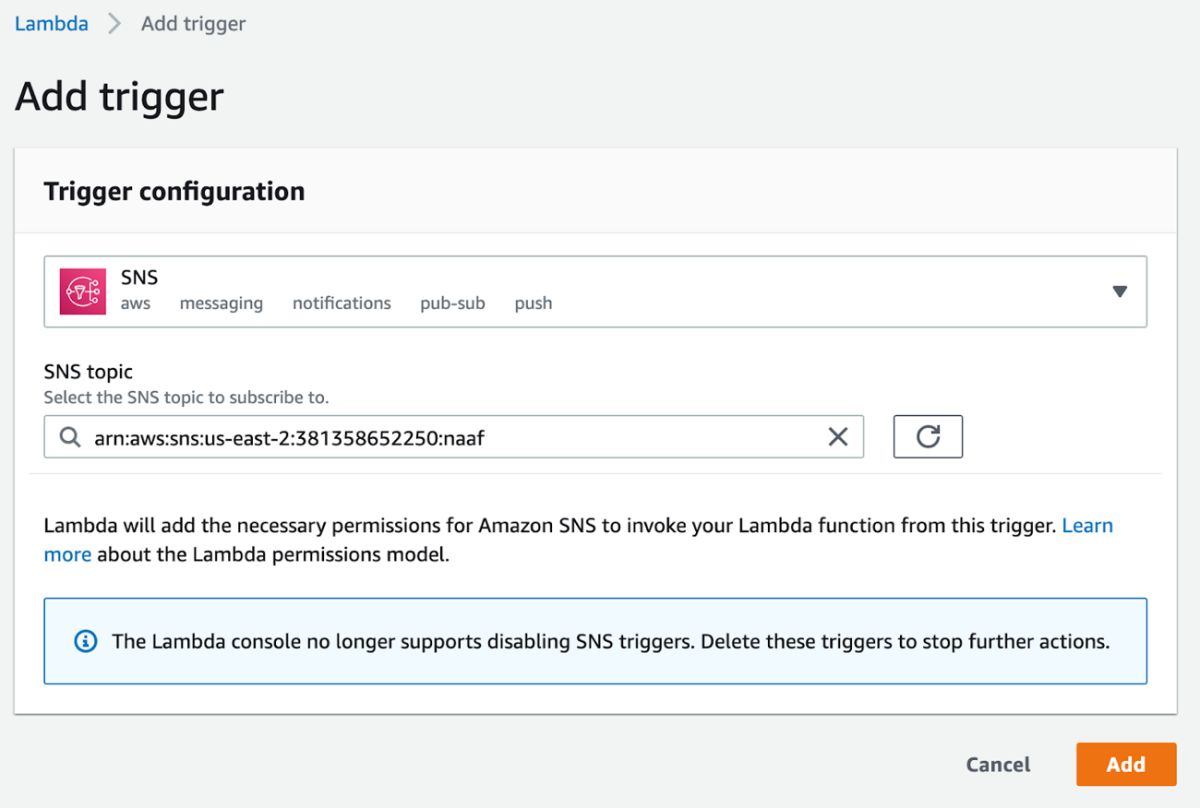Click the push tag under SNS
1200x808 pixels.
click(x=533, y=303)
